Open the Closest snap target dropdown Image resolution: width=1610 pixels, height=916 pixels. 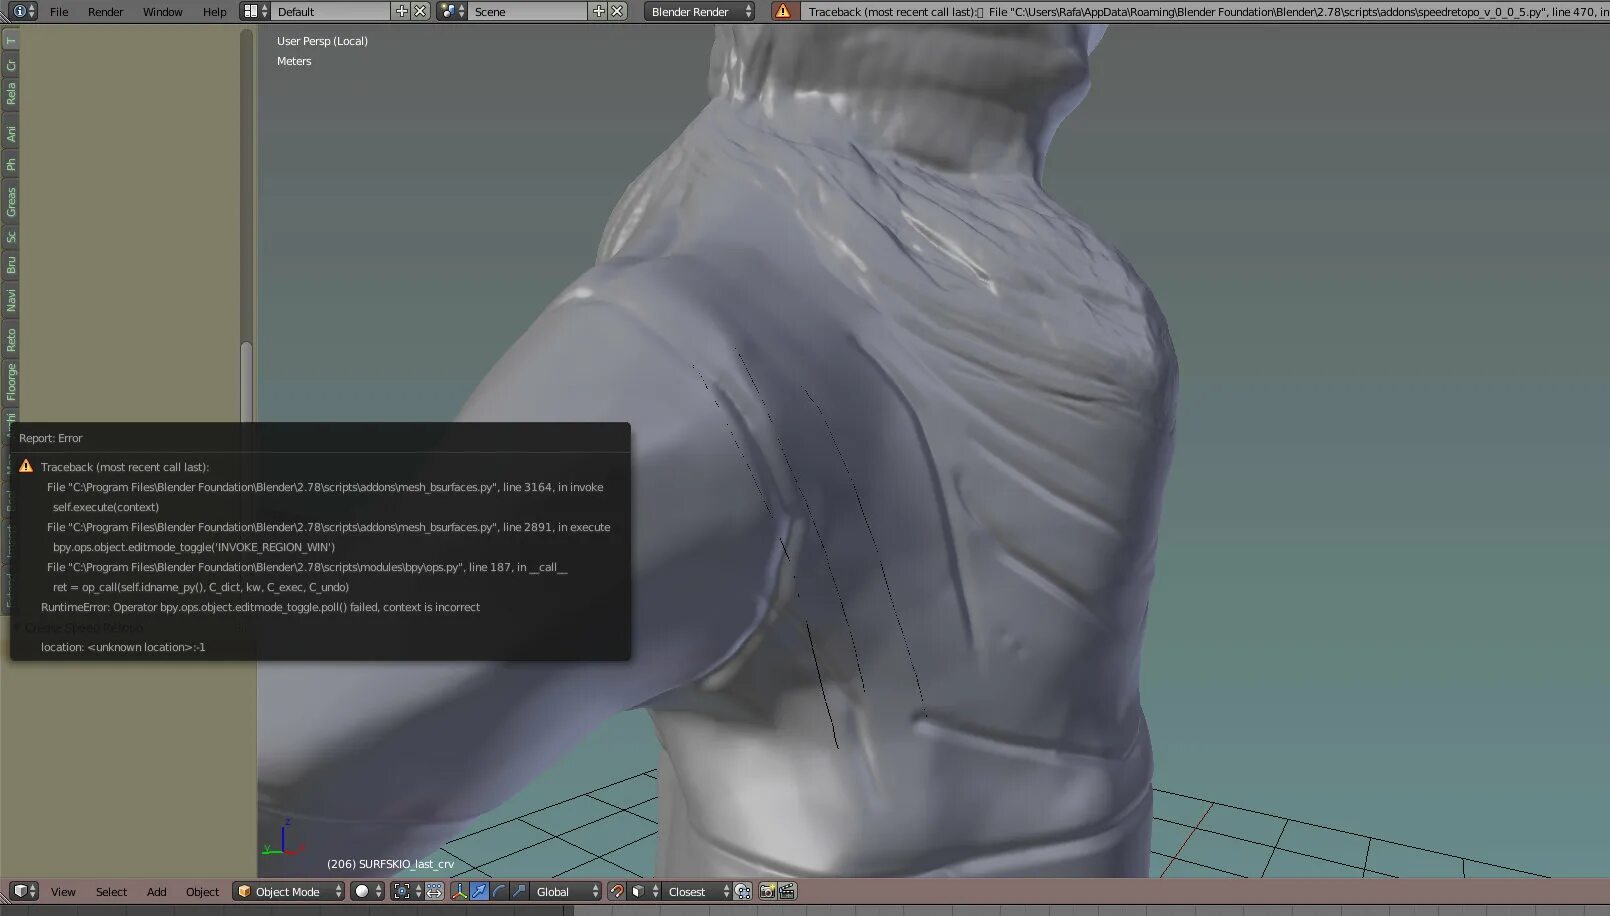pyautogui.click(x=697, y=892)
